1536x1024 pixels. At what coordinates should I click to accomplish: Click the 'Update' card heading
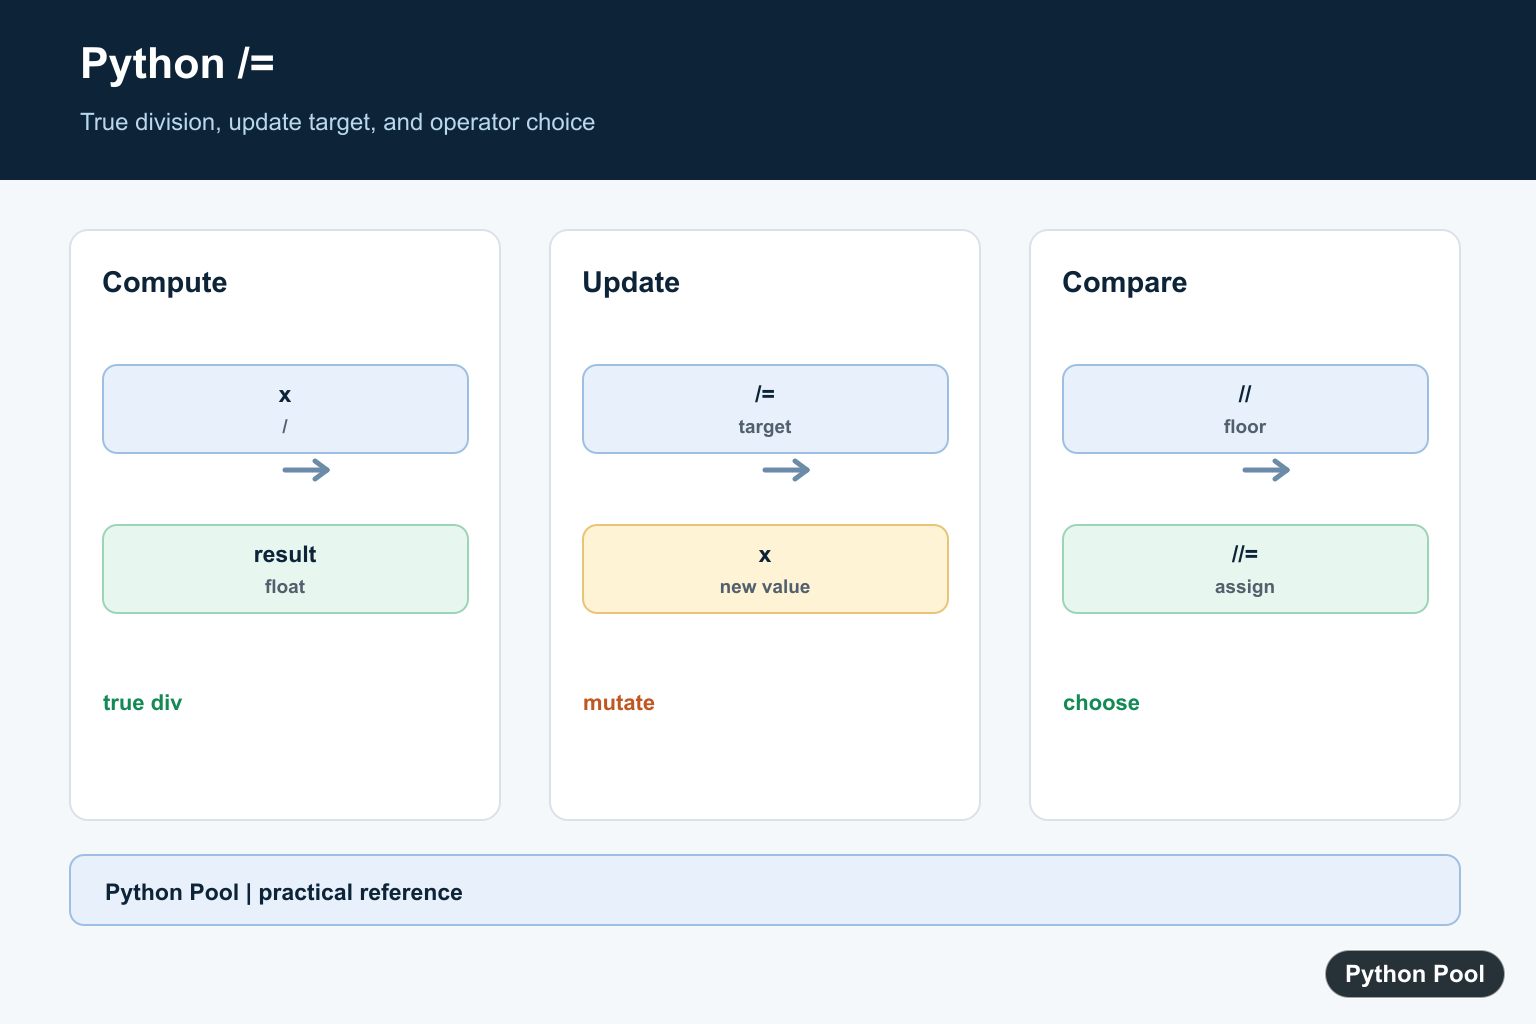(x=631, y=282)
